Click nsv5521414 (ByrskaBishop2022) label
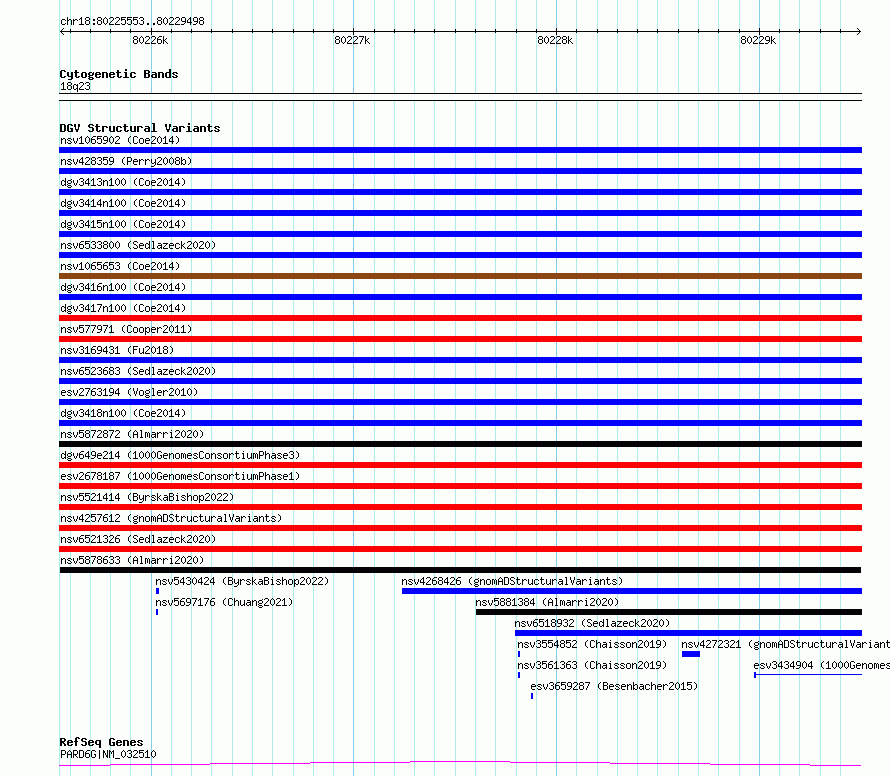 point(147,497)
